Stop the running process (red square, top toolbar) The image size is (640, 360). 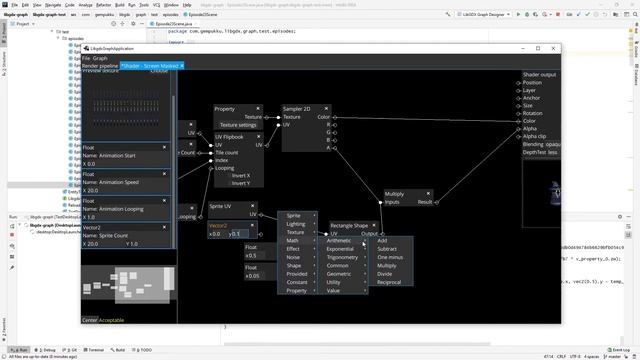point(558,14)
